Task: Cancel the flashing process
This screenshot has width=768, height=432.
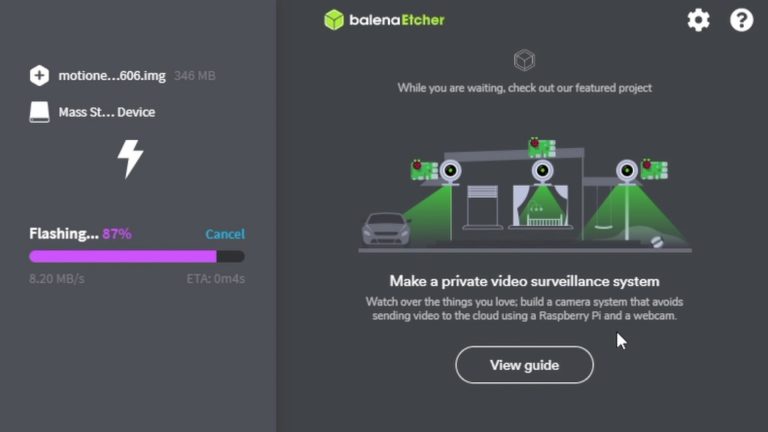Action: tap(225, 234)
